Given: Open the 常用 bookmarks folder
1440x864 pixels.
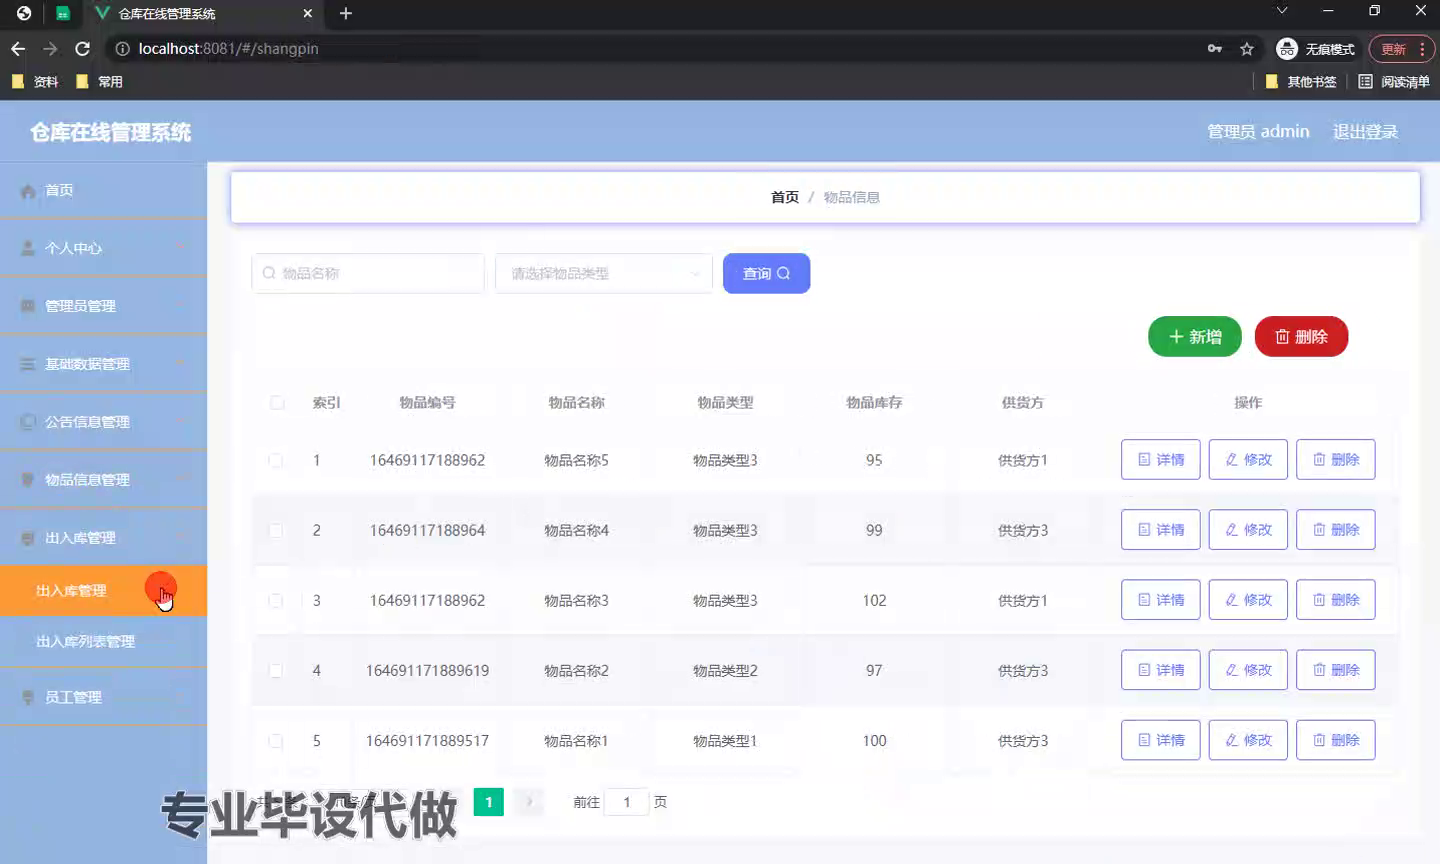Looking at the screenshot, I should click(99, 81).
